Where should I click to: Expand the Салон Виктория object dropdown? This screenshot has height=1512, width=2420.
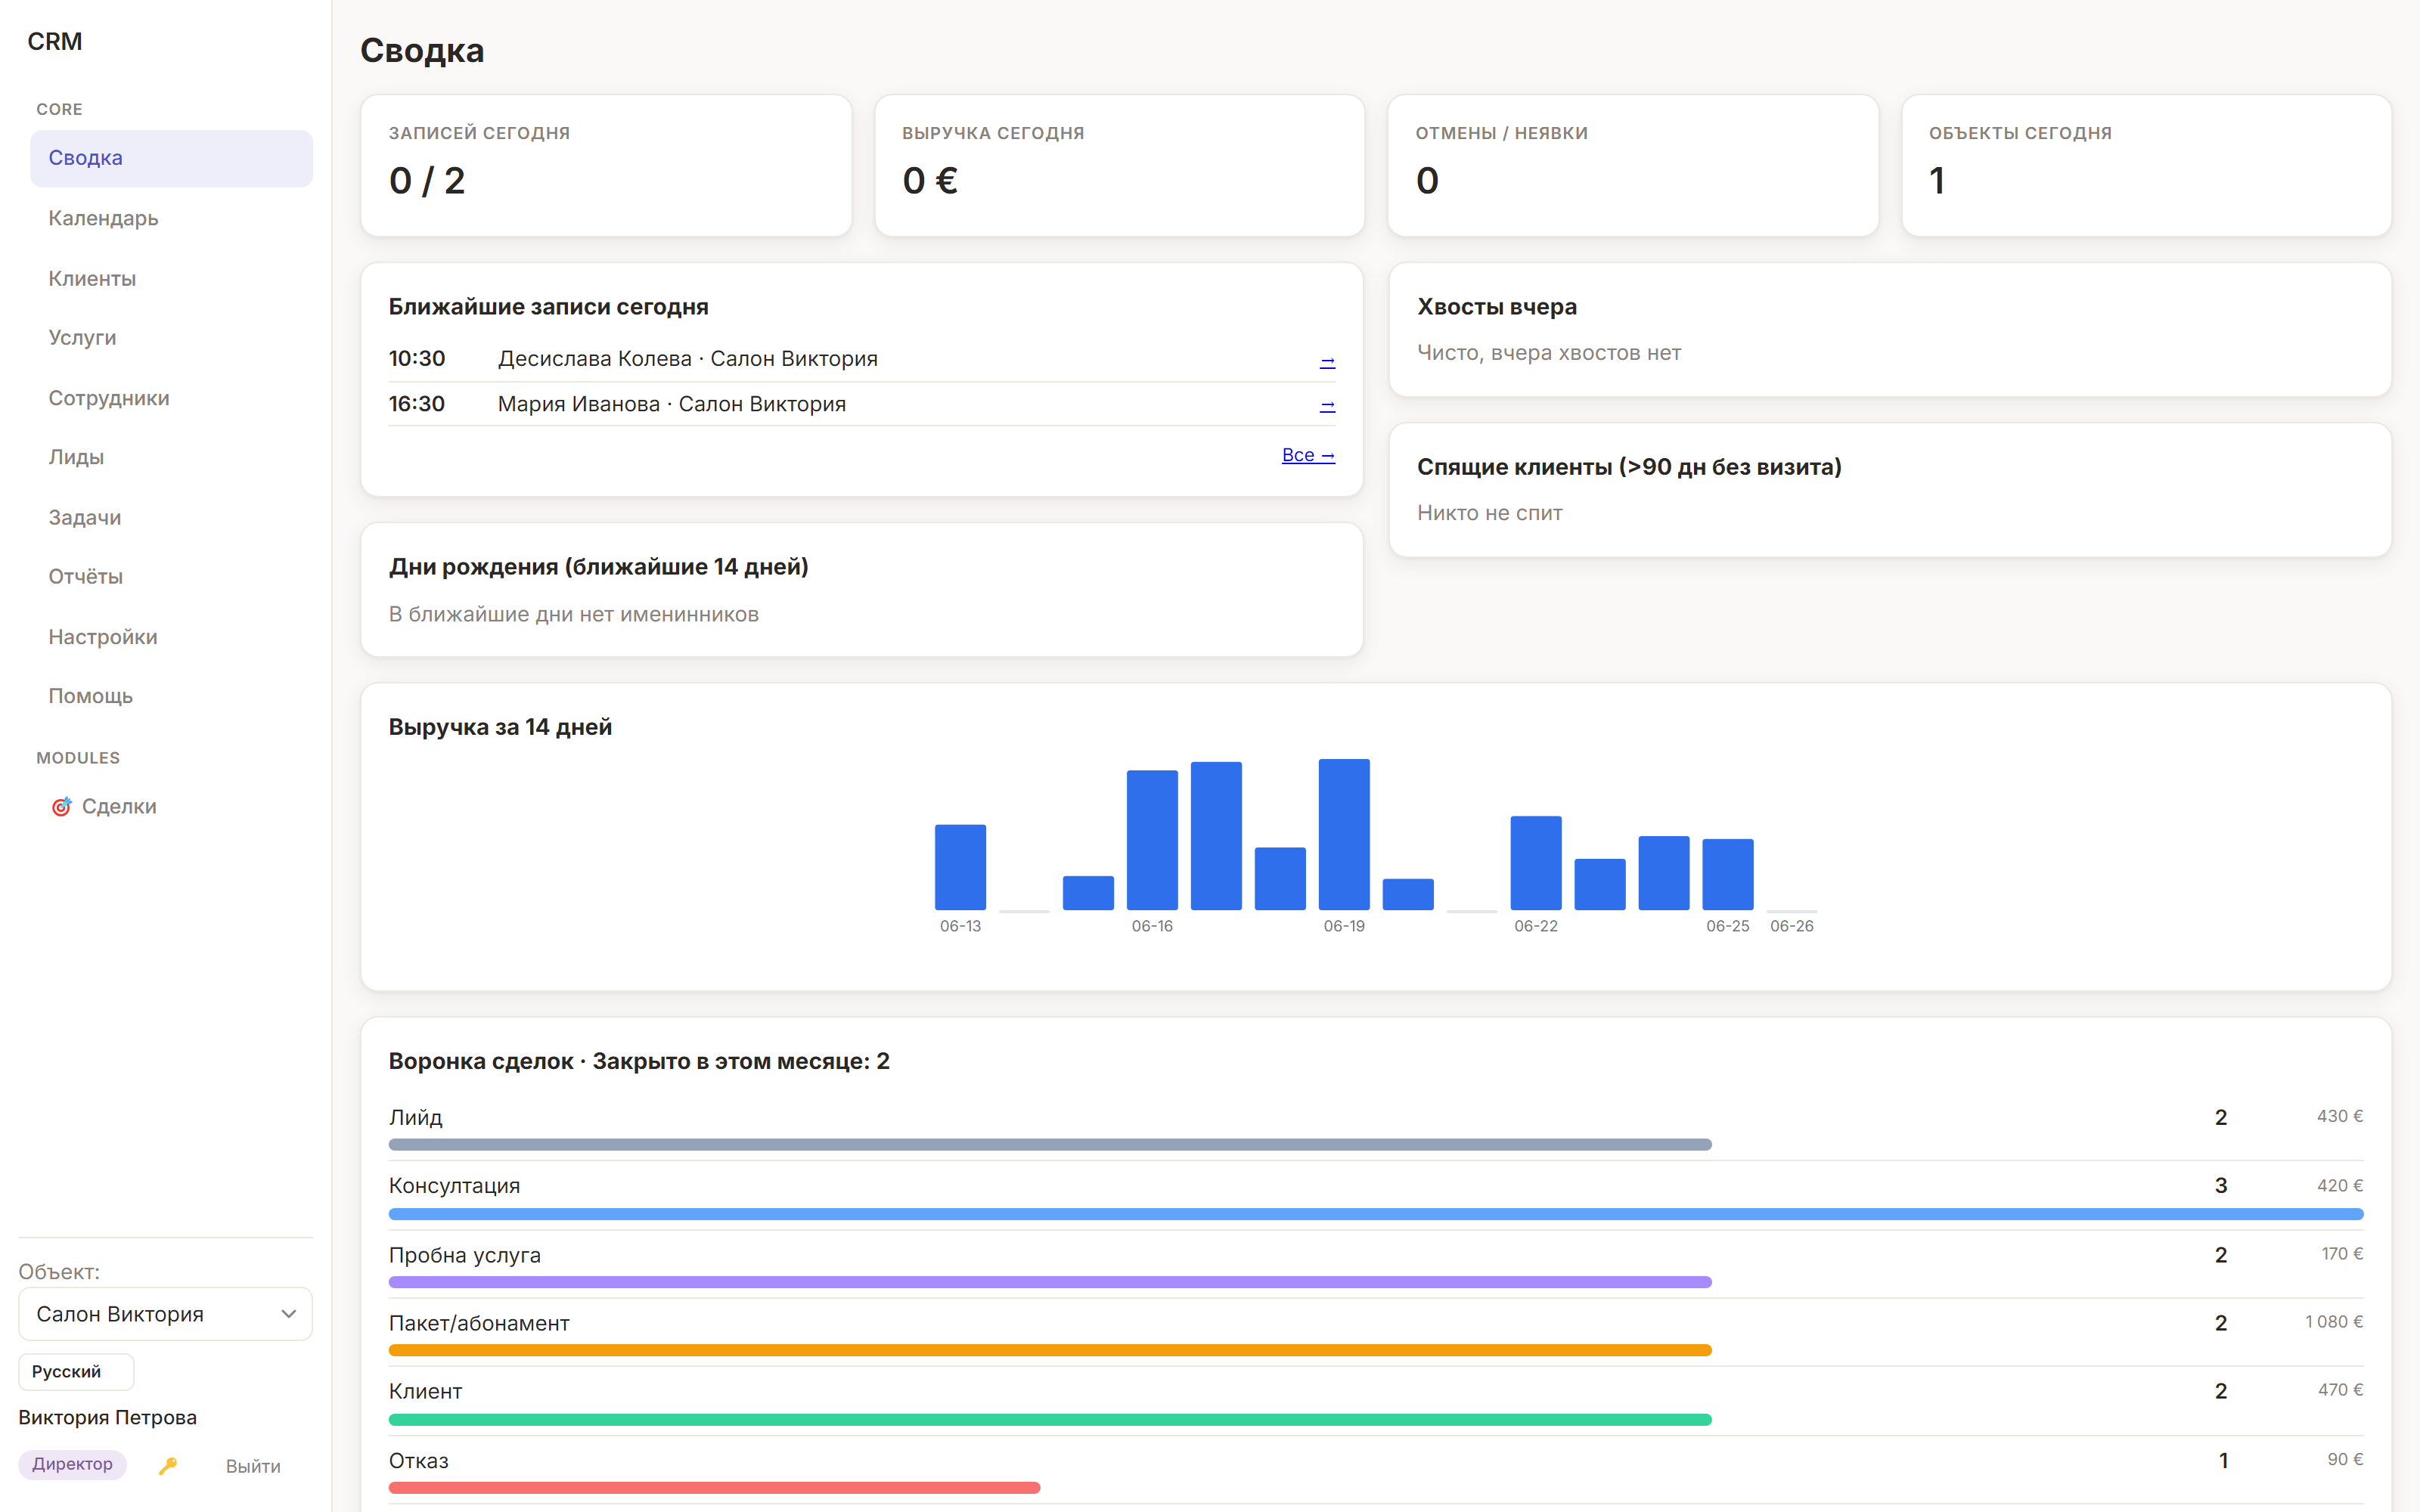coord(165,1314)
